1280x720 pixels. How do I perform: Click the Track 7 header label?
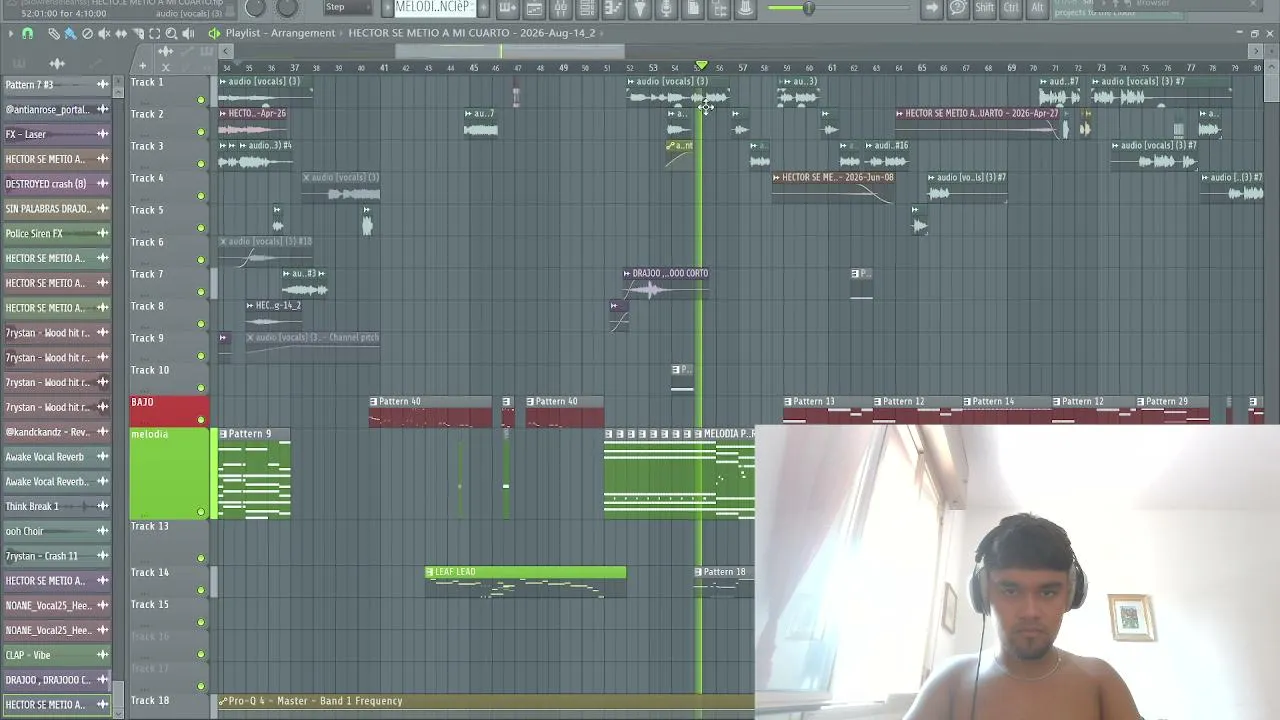tap(147, 274)
